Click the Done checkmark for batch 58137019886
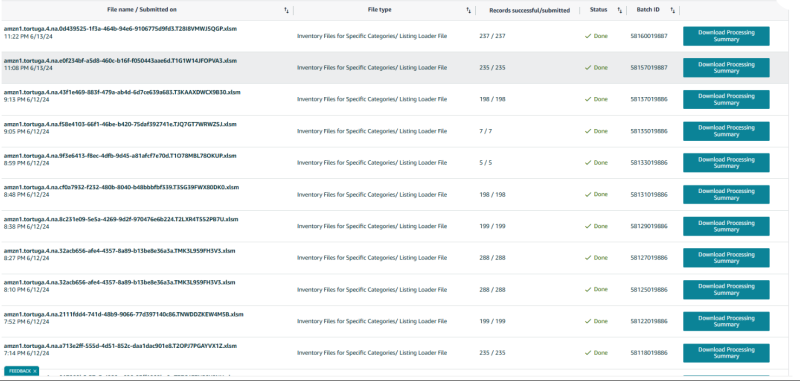 588,99
